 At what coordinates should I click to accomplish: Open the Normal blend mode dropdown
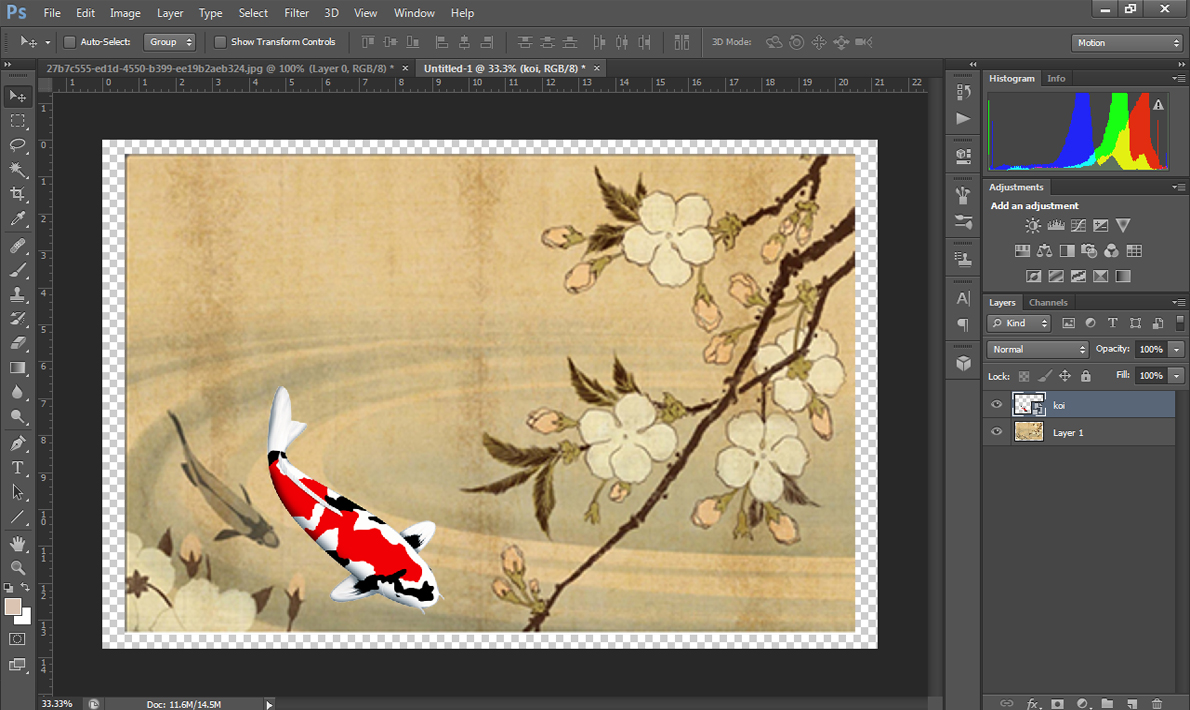point(1038,349)
